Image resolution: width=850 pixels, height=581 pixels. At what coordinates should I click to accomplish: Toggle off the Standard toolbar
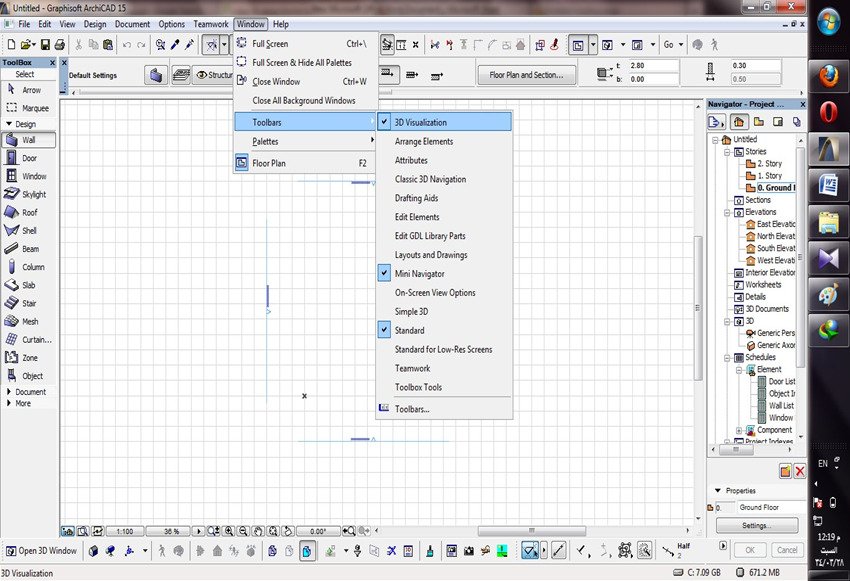point(409,330)
